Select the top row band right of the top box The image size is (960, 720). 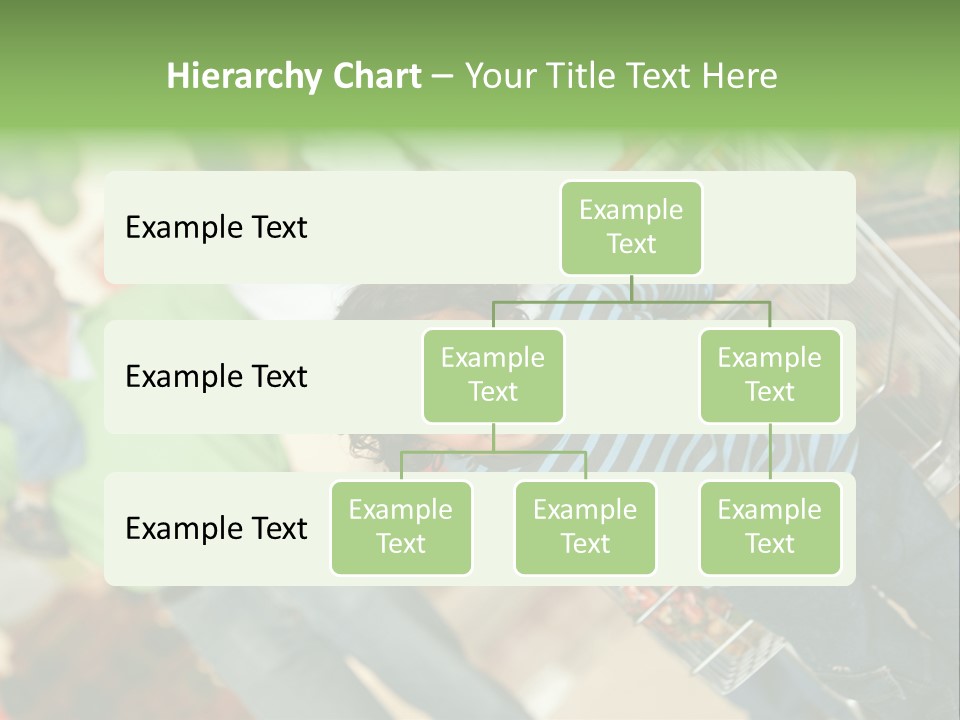point(778,227)
